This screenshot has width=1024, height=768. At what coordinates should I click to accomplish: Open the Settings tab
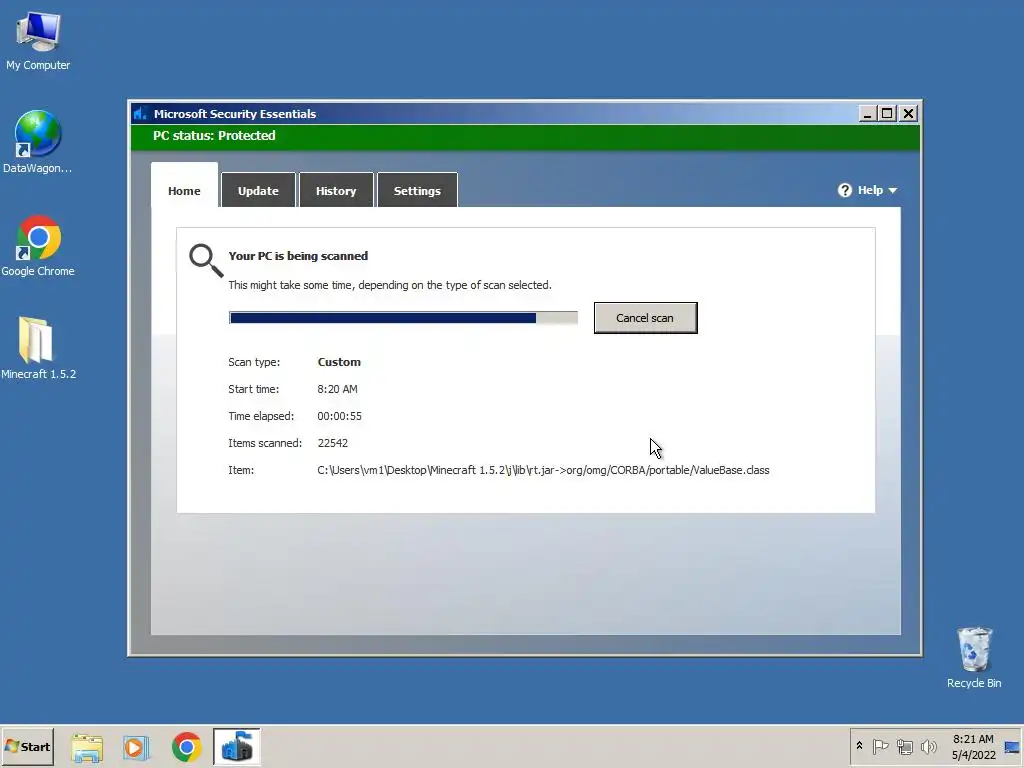coord(417,191)
